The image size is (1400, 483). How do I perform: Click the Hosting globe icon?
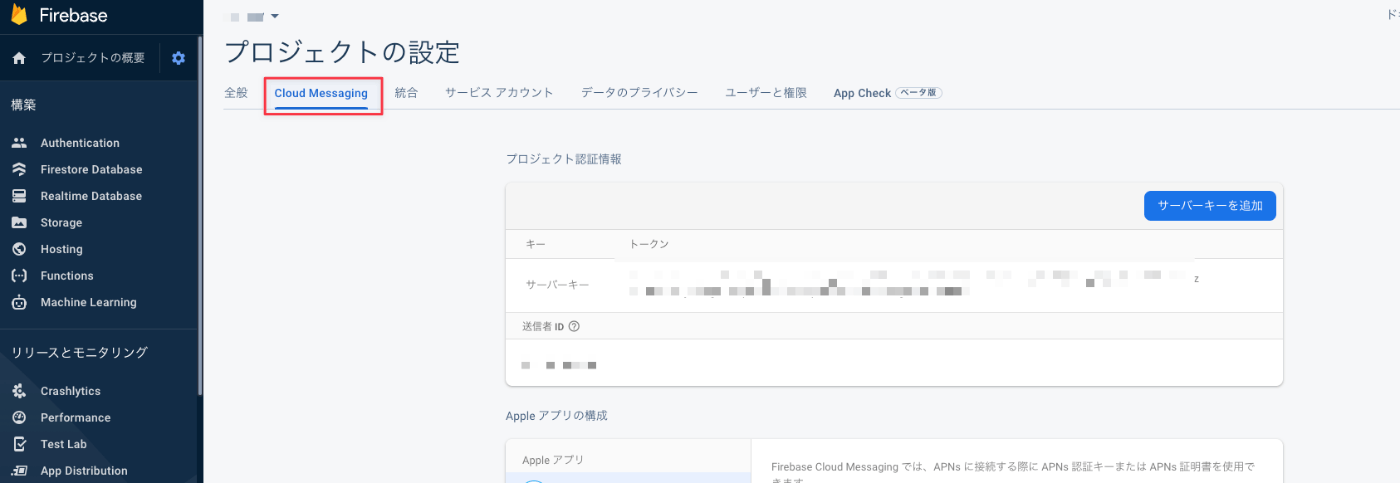(19, 249)
